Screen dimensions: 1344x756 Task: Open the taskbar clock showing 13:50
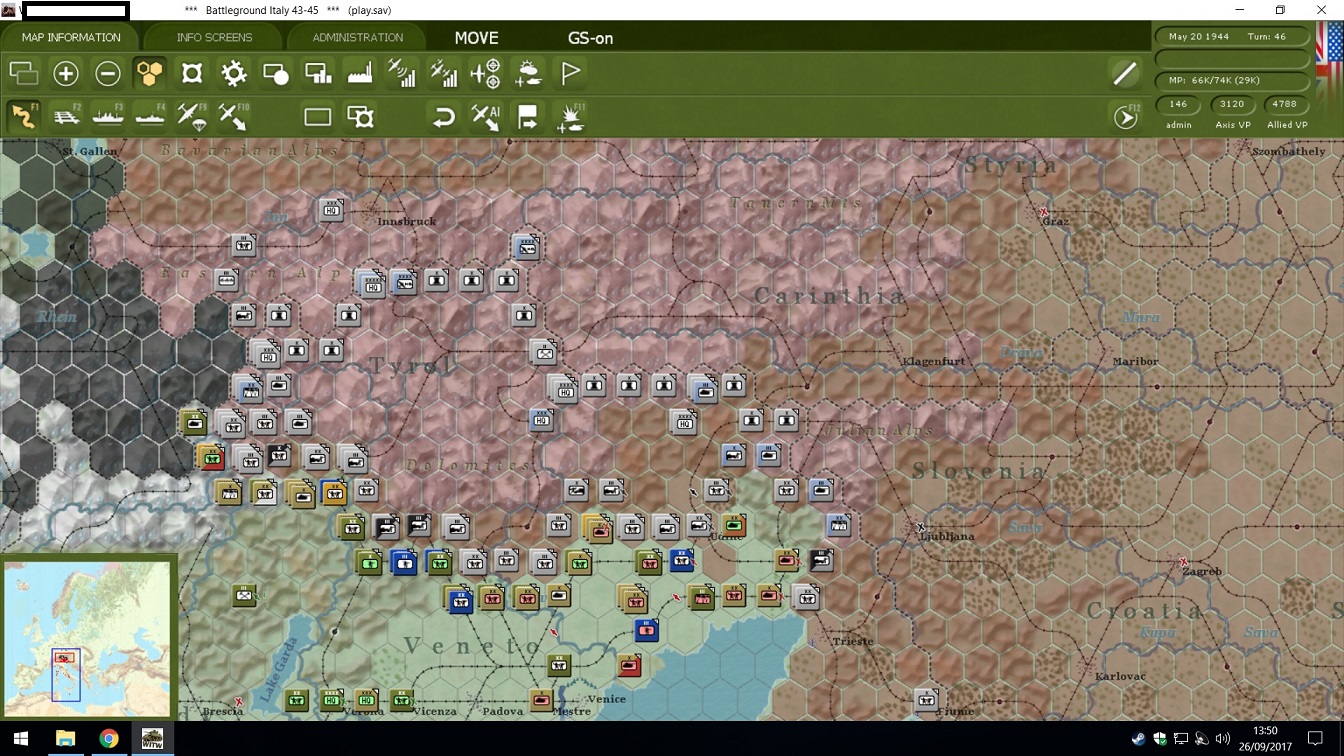tap(1265, 739)
